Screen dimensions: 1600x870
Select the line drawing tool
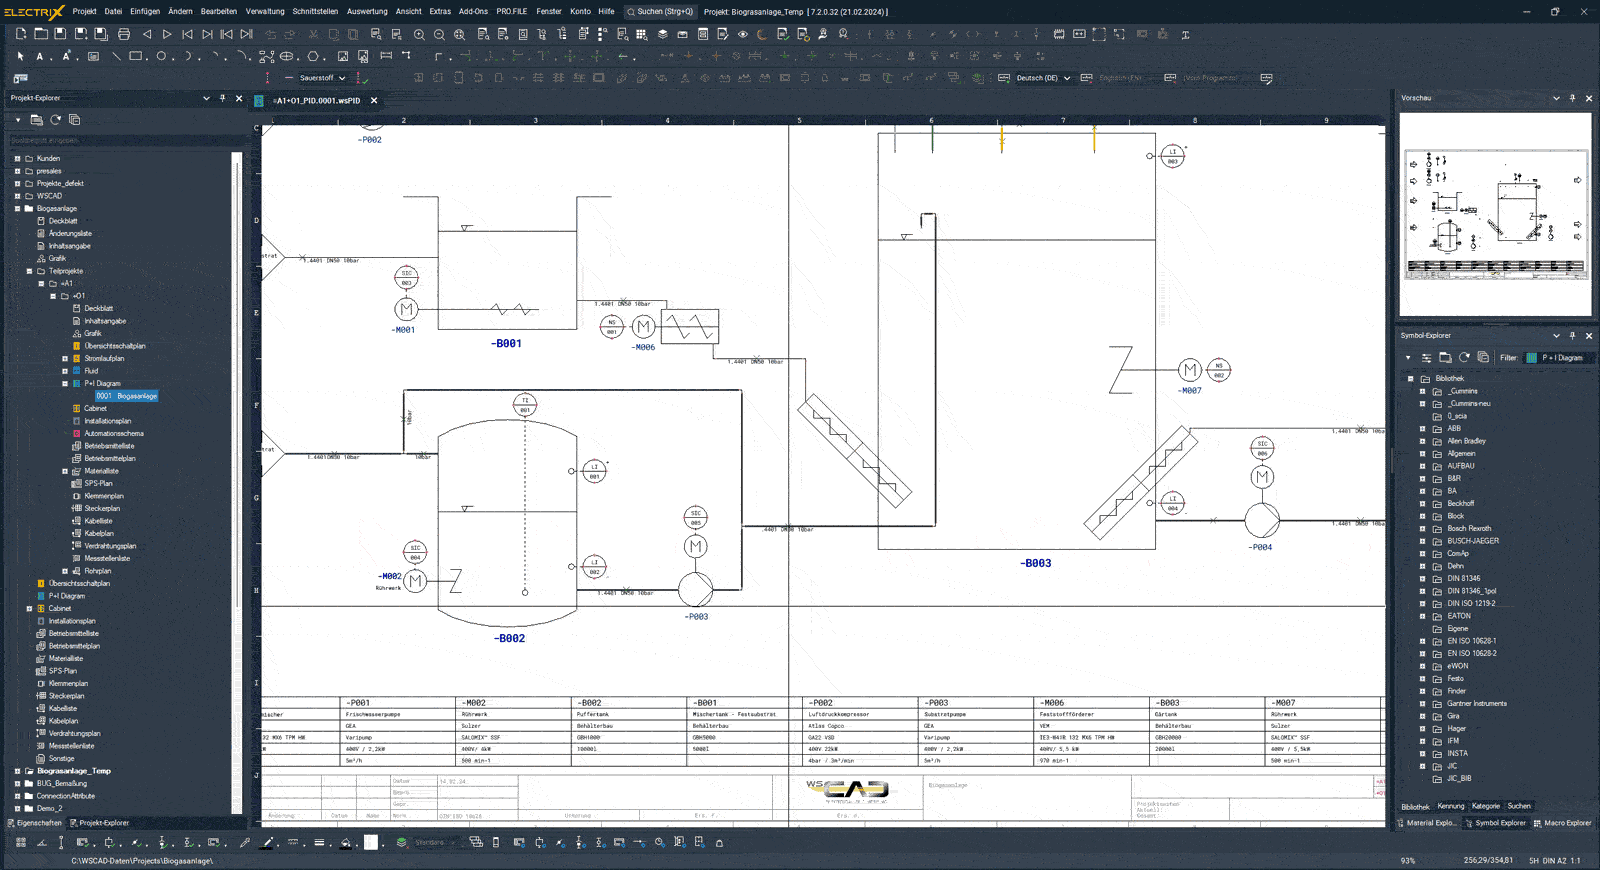click(x=116, y=56)
